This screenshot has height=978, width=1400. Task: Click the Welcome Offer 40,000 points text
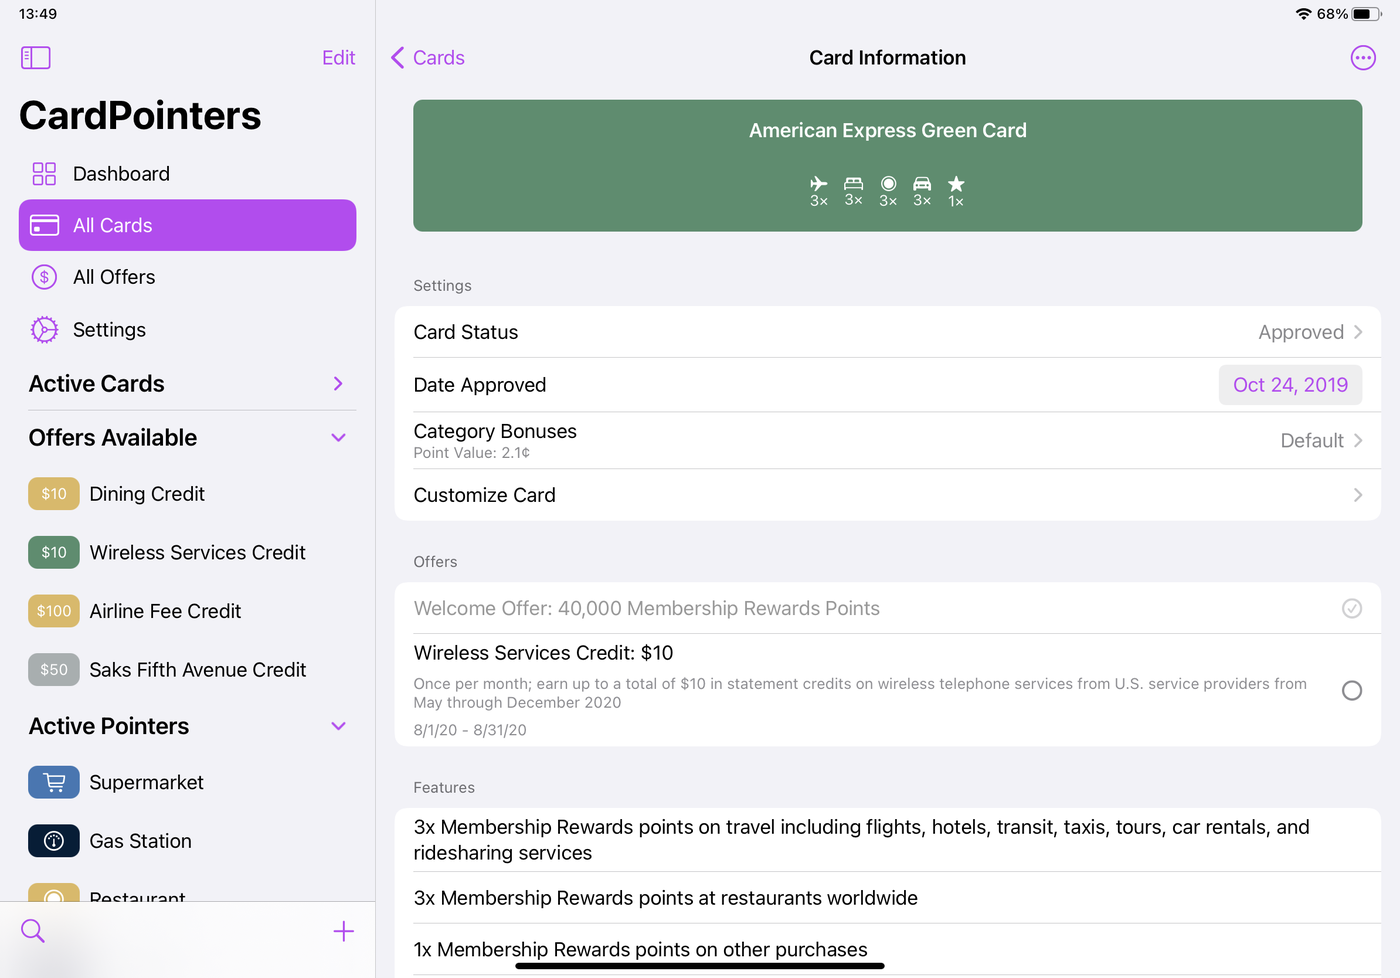pyautogui.click(x=647, y=608)
